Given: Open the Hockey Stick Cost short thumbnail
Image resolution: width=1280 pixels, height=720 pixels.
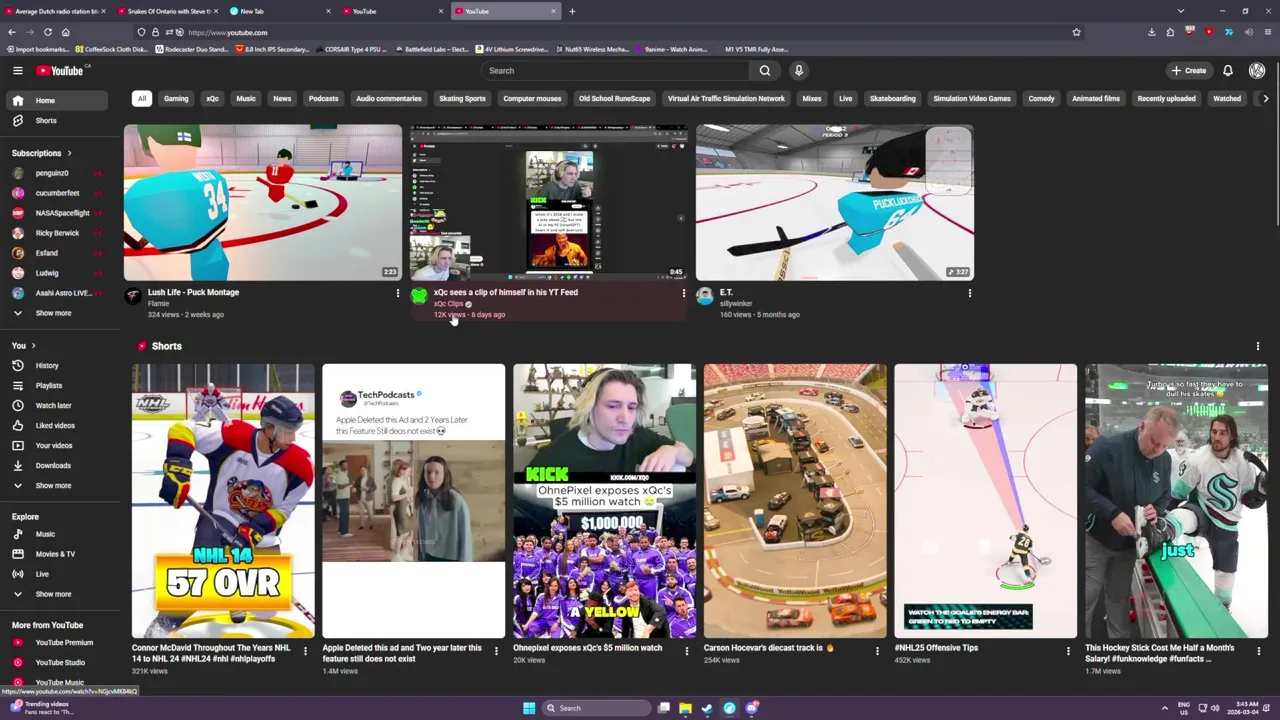Looking at the screenshot, I should pyautogui.click(x=1176, y=500).
